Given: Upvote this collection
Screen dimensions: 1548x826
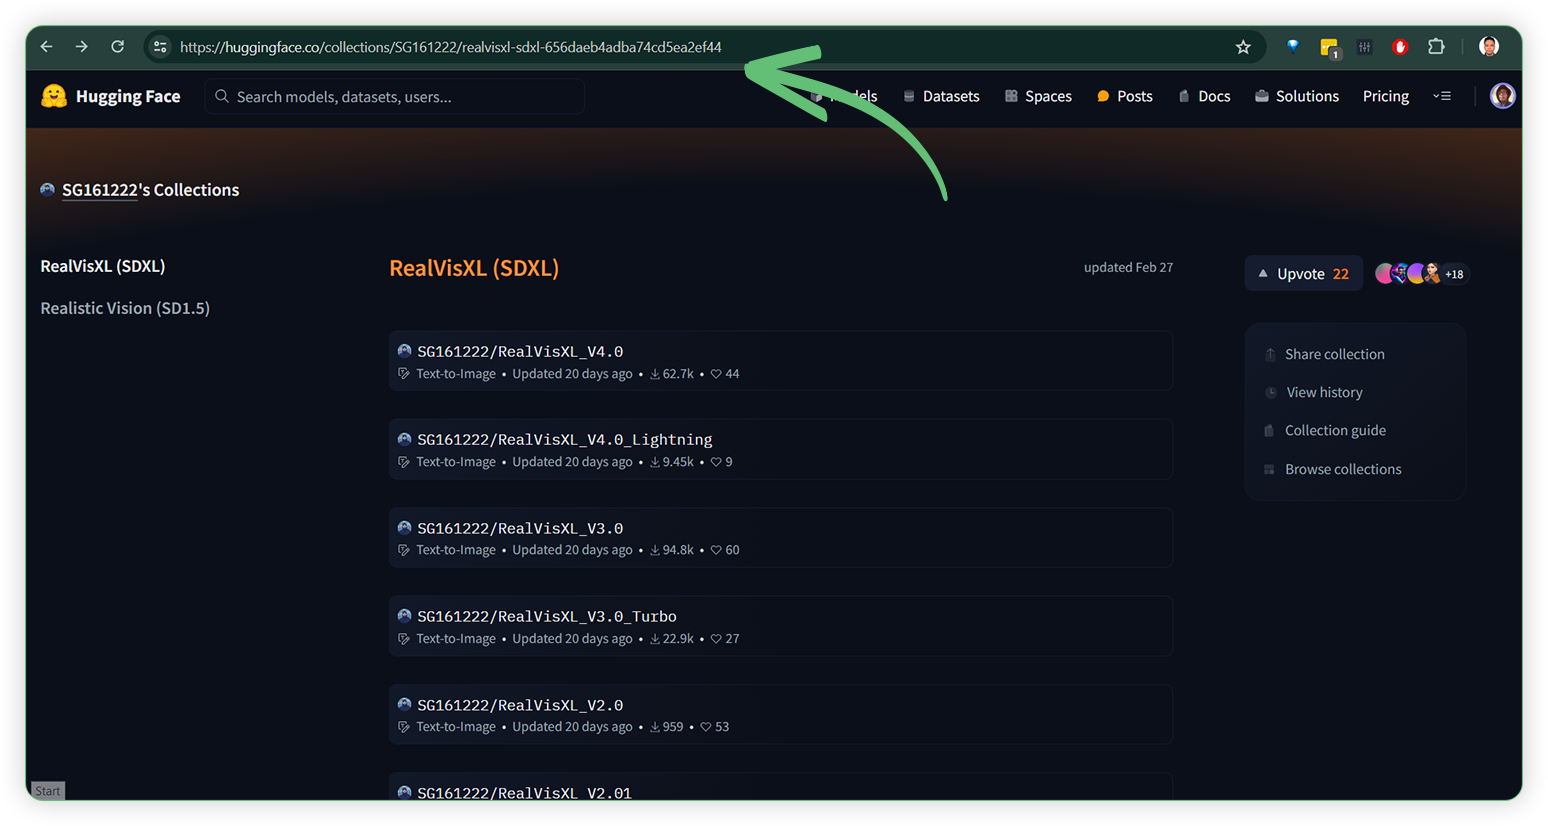Looking at the screenshot, I should [1303, 273].
